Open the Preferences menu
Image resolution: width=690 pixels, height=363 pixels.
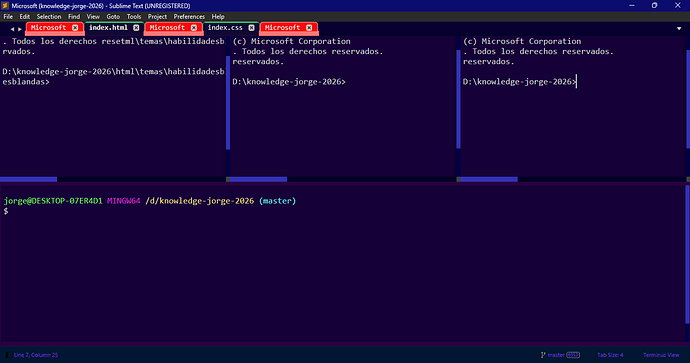[x=189, y=17]
